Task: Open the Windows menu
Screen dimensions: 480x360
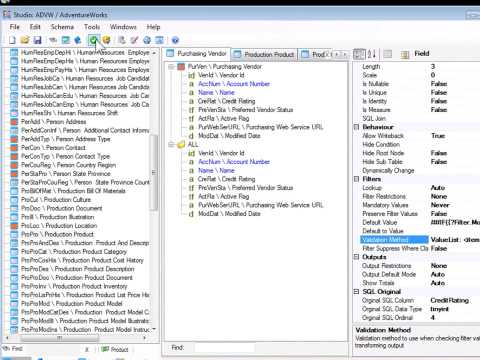Action: click(x=123, y=27)
